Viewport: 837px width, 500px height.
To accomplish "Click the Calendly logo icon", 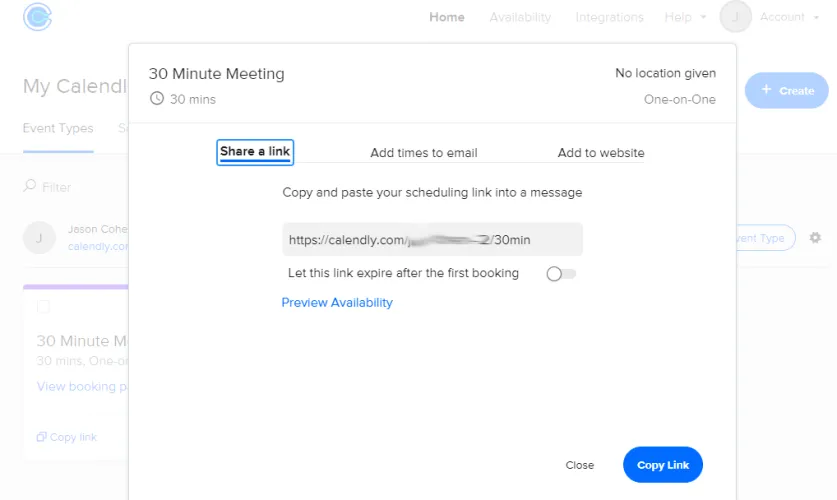I will pyautogui.click(x=37, y=17).
